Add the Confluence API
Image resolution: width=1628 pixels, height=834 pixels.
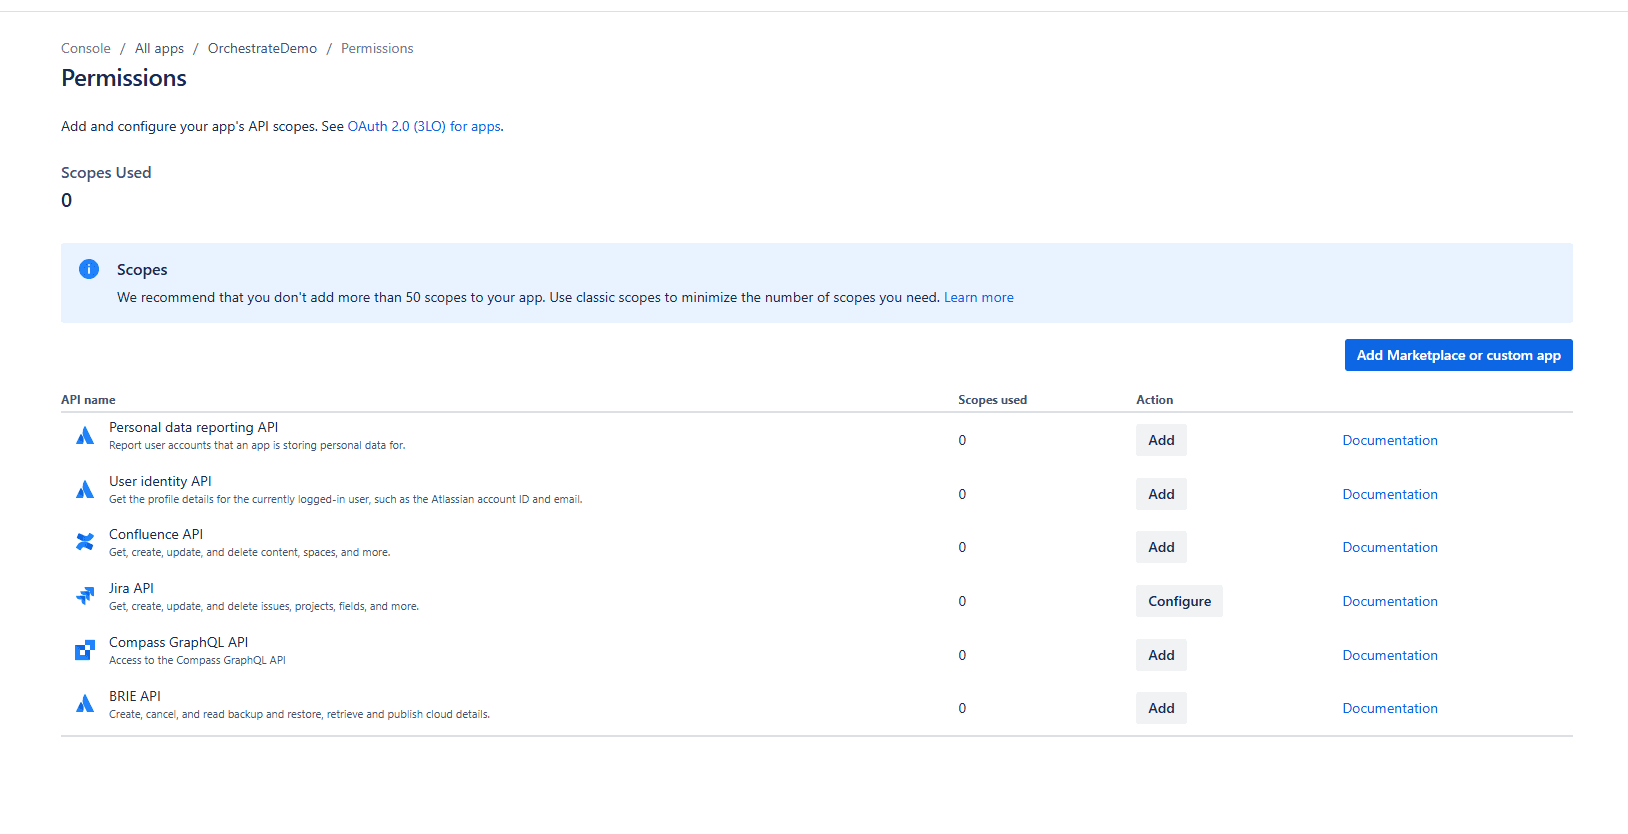coord(1161,547)
